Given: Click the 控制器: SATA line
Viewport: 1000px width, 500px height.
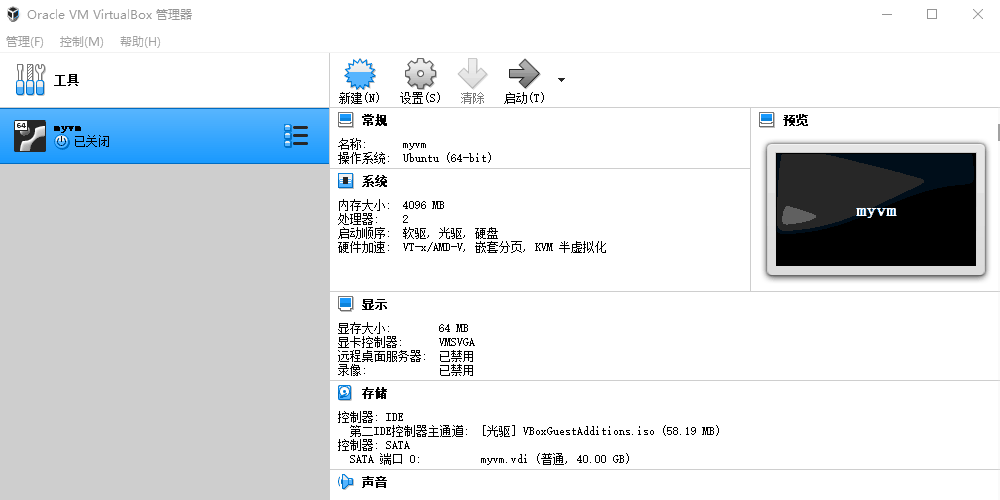Looking at the screenshot, I should (x=374, y=445).
